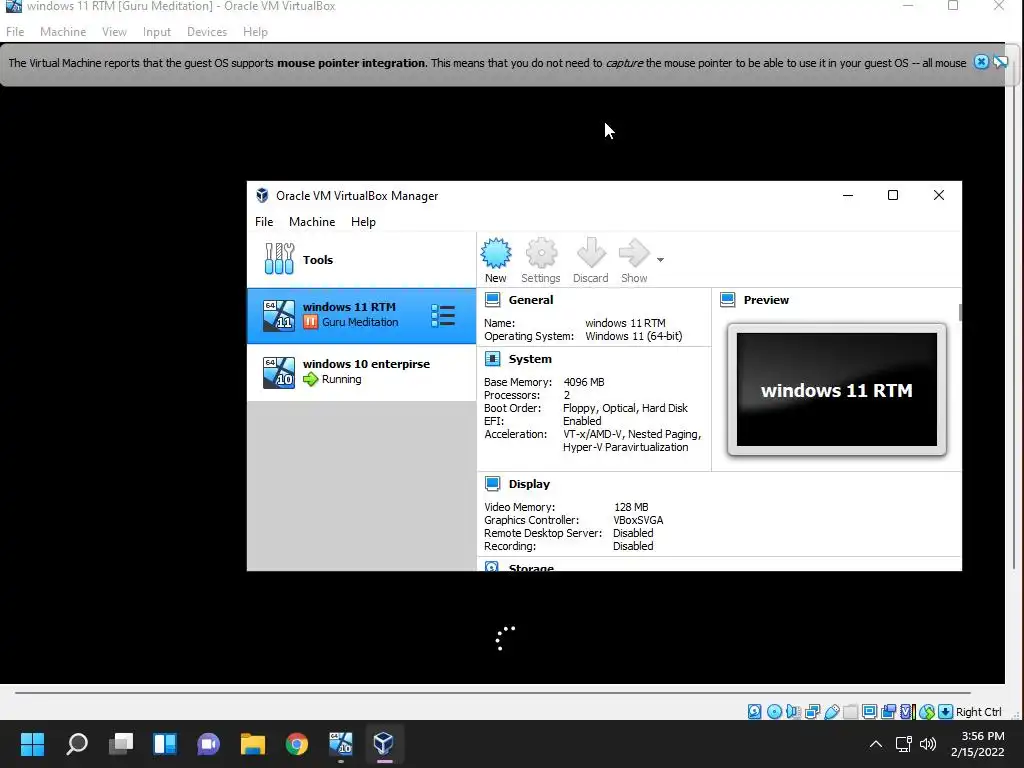Click the don't-show-again notification icon
This screenshot has height=768, width=1024.
1000,62
